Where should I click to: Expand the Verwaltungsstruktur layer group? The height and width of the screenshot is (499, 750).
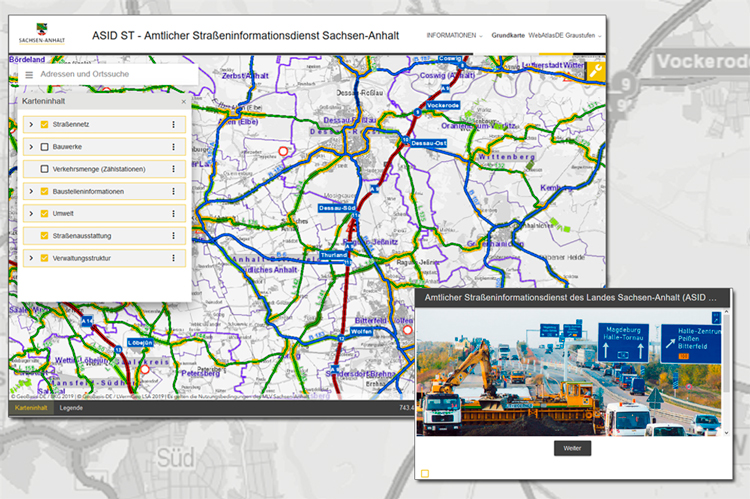tap(31, 258)
